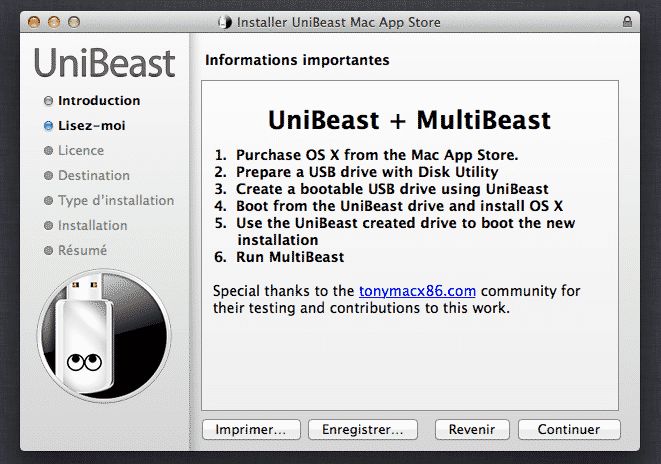Select the Installation step label
The height and width of the screenshot is (464, 661).
[x=92, y=225]
